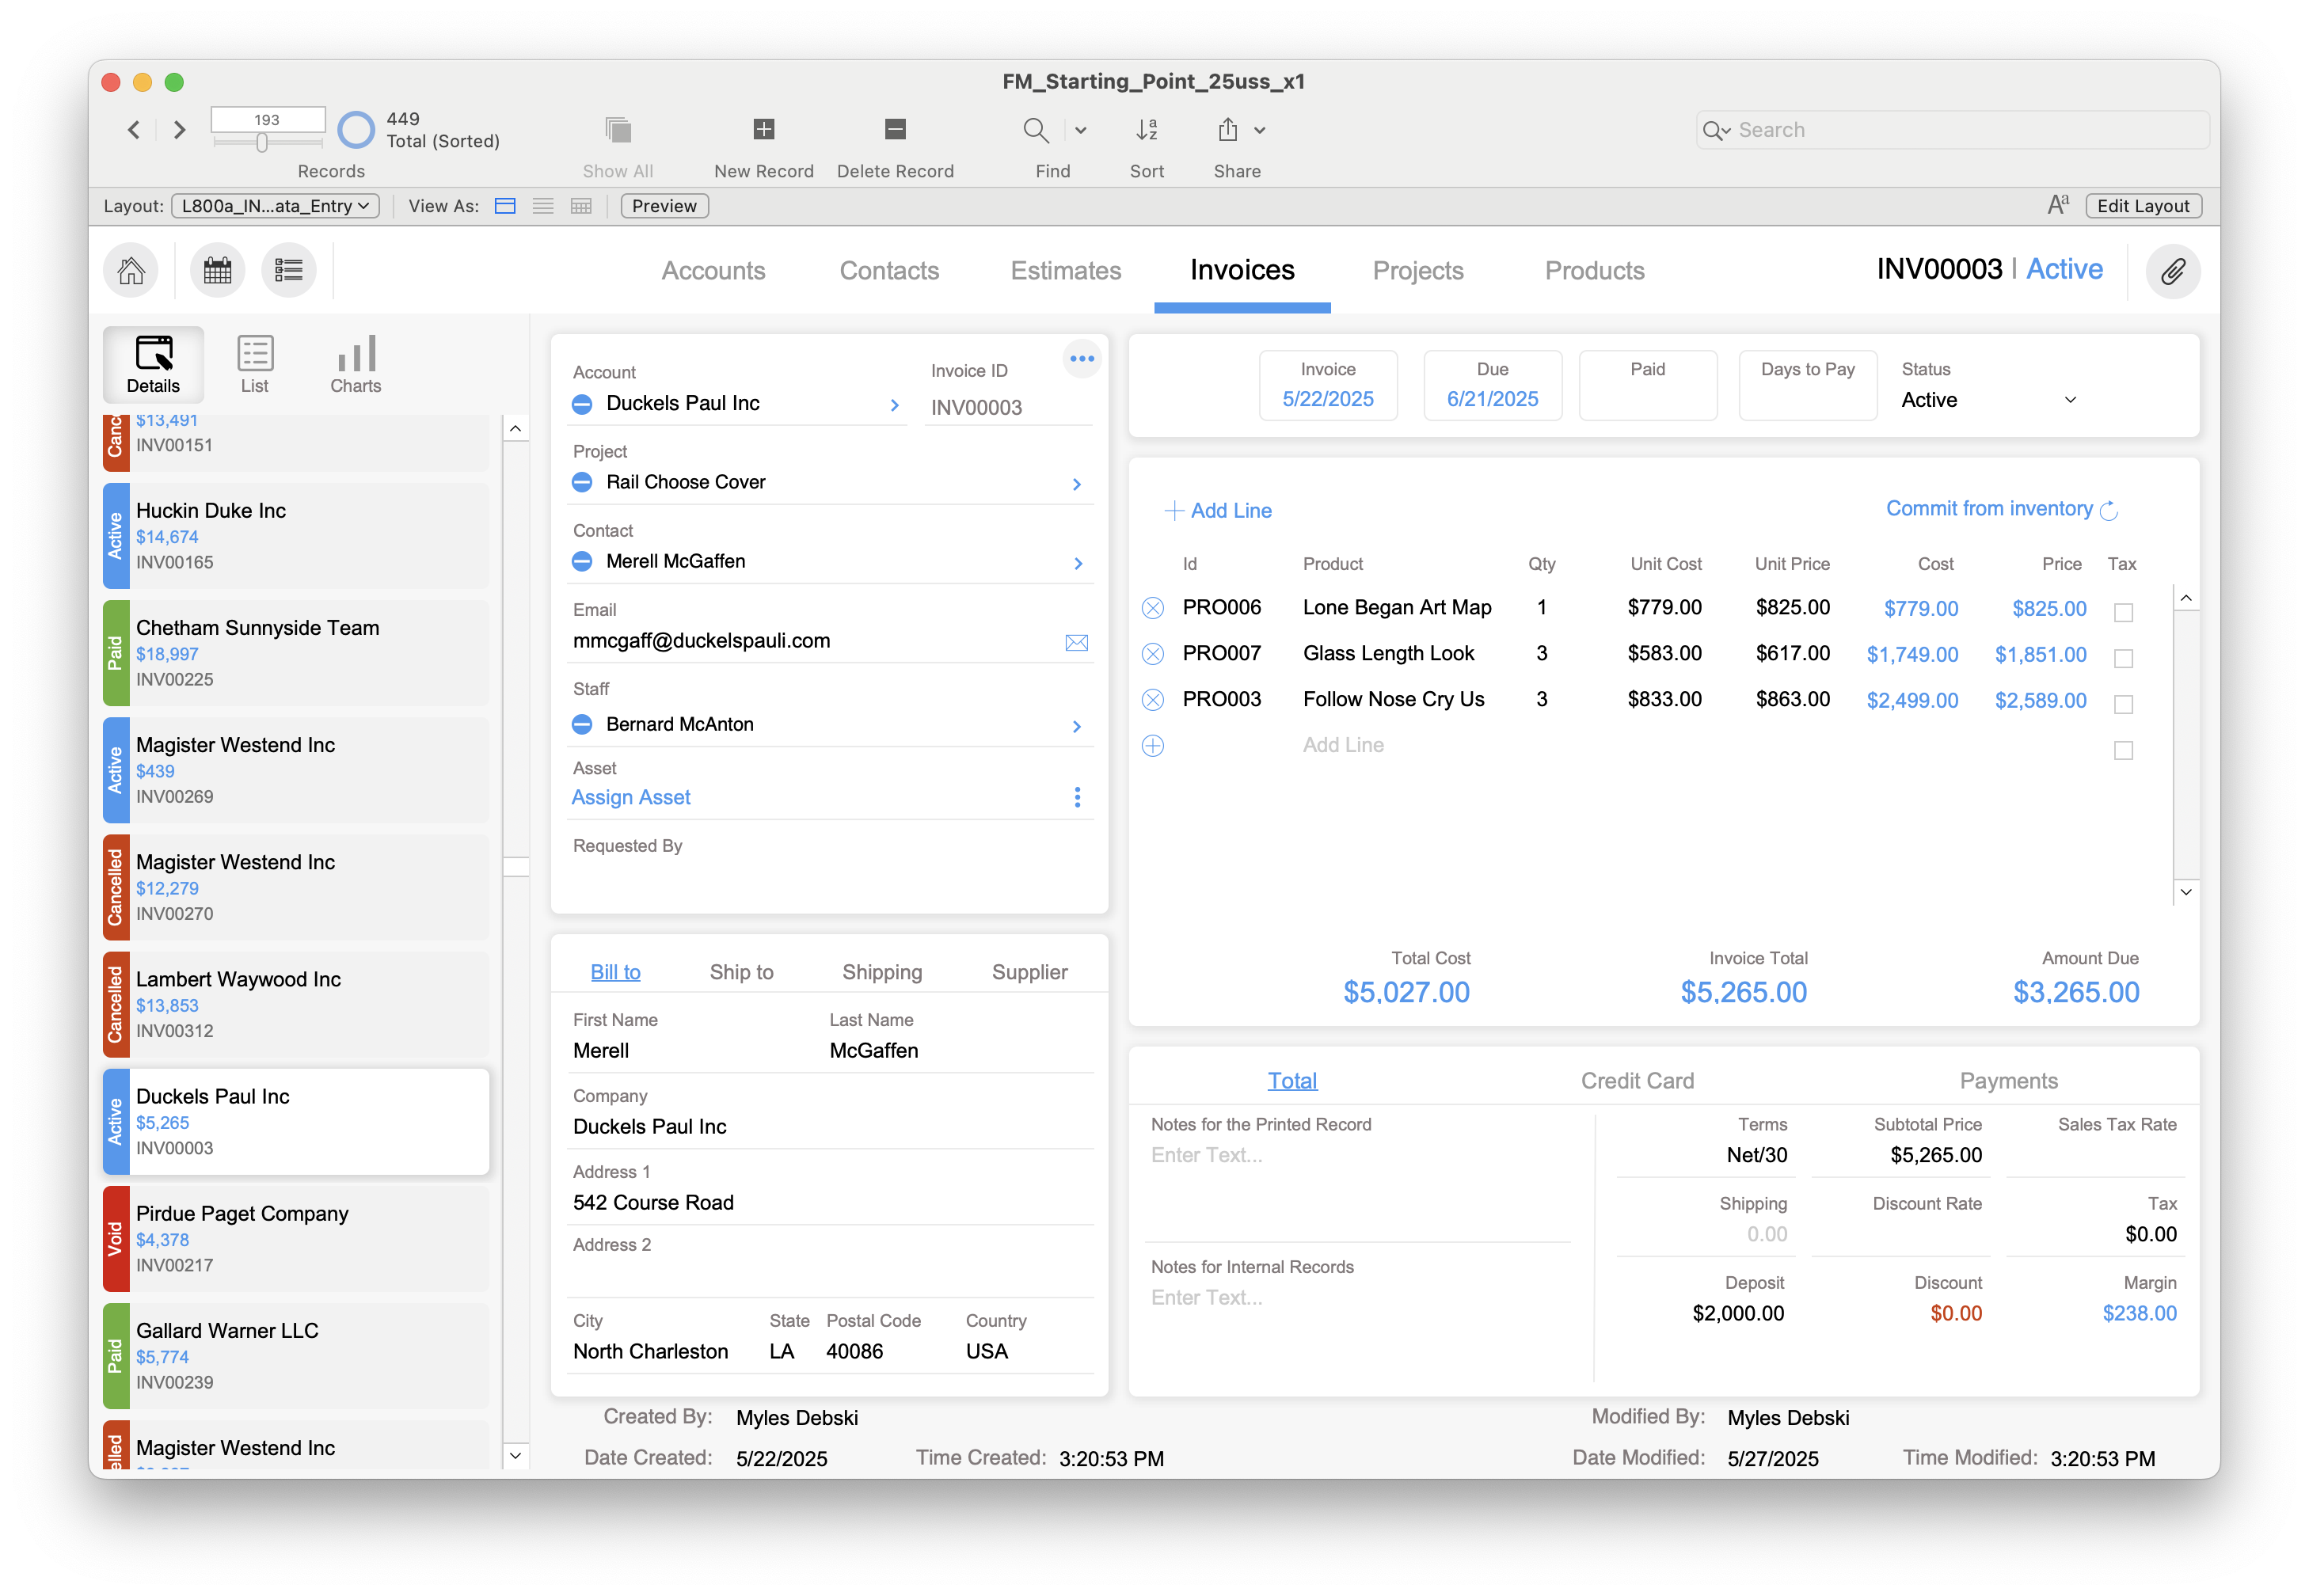2309x1596 pixels.
Task: Select Pirdue Paget Company invoice card
Action: tap(296, 1239)
